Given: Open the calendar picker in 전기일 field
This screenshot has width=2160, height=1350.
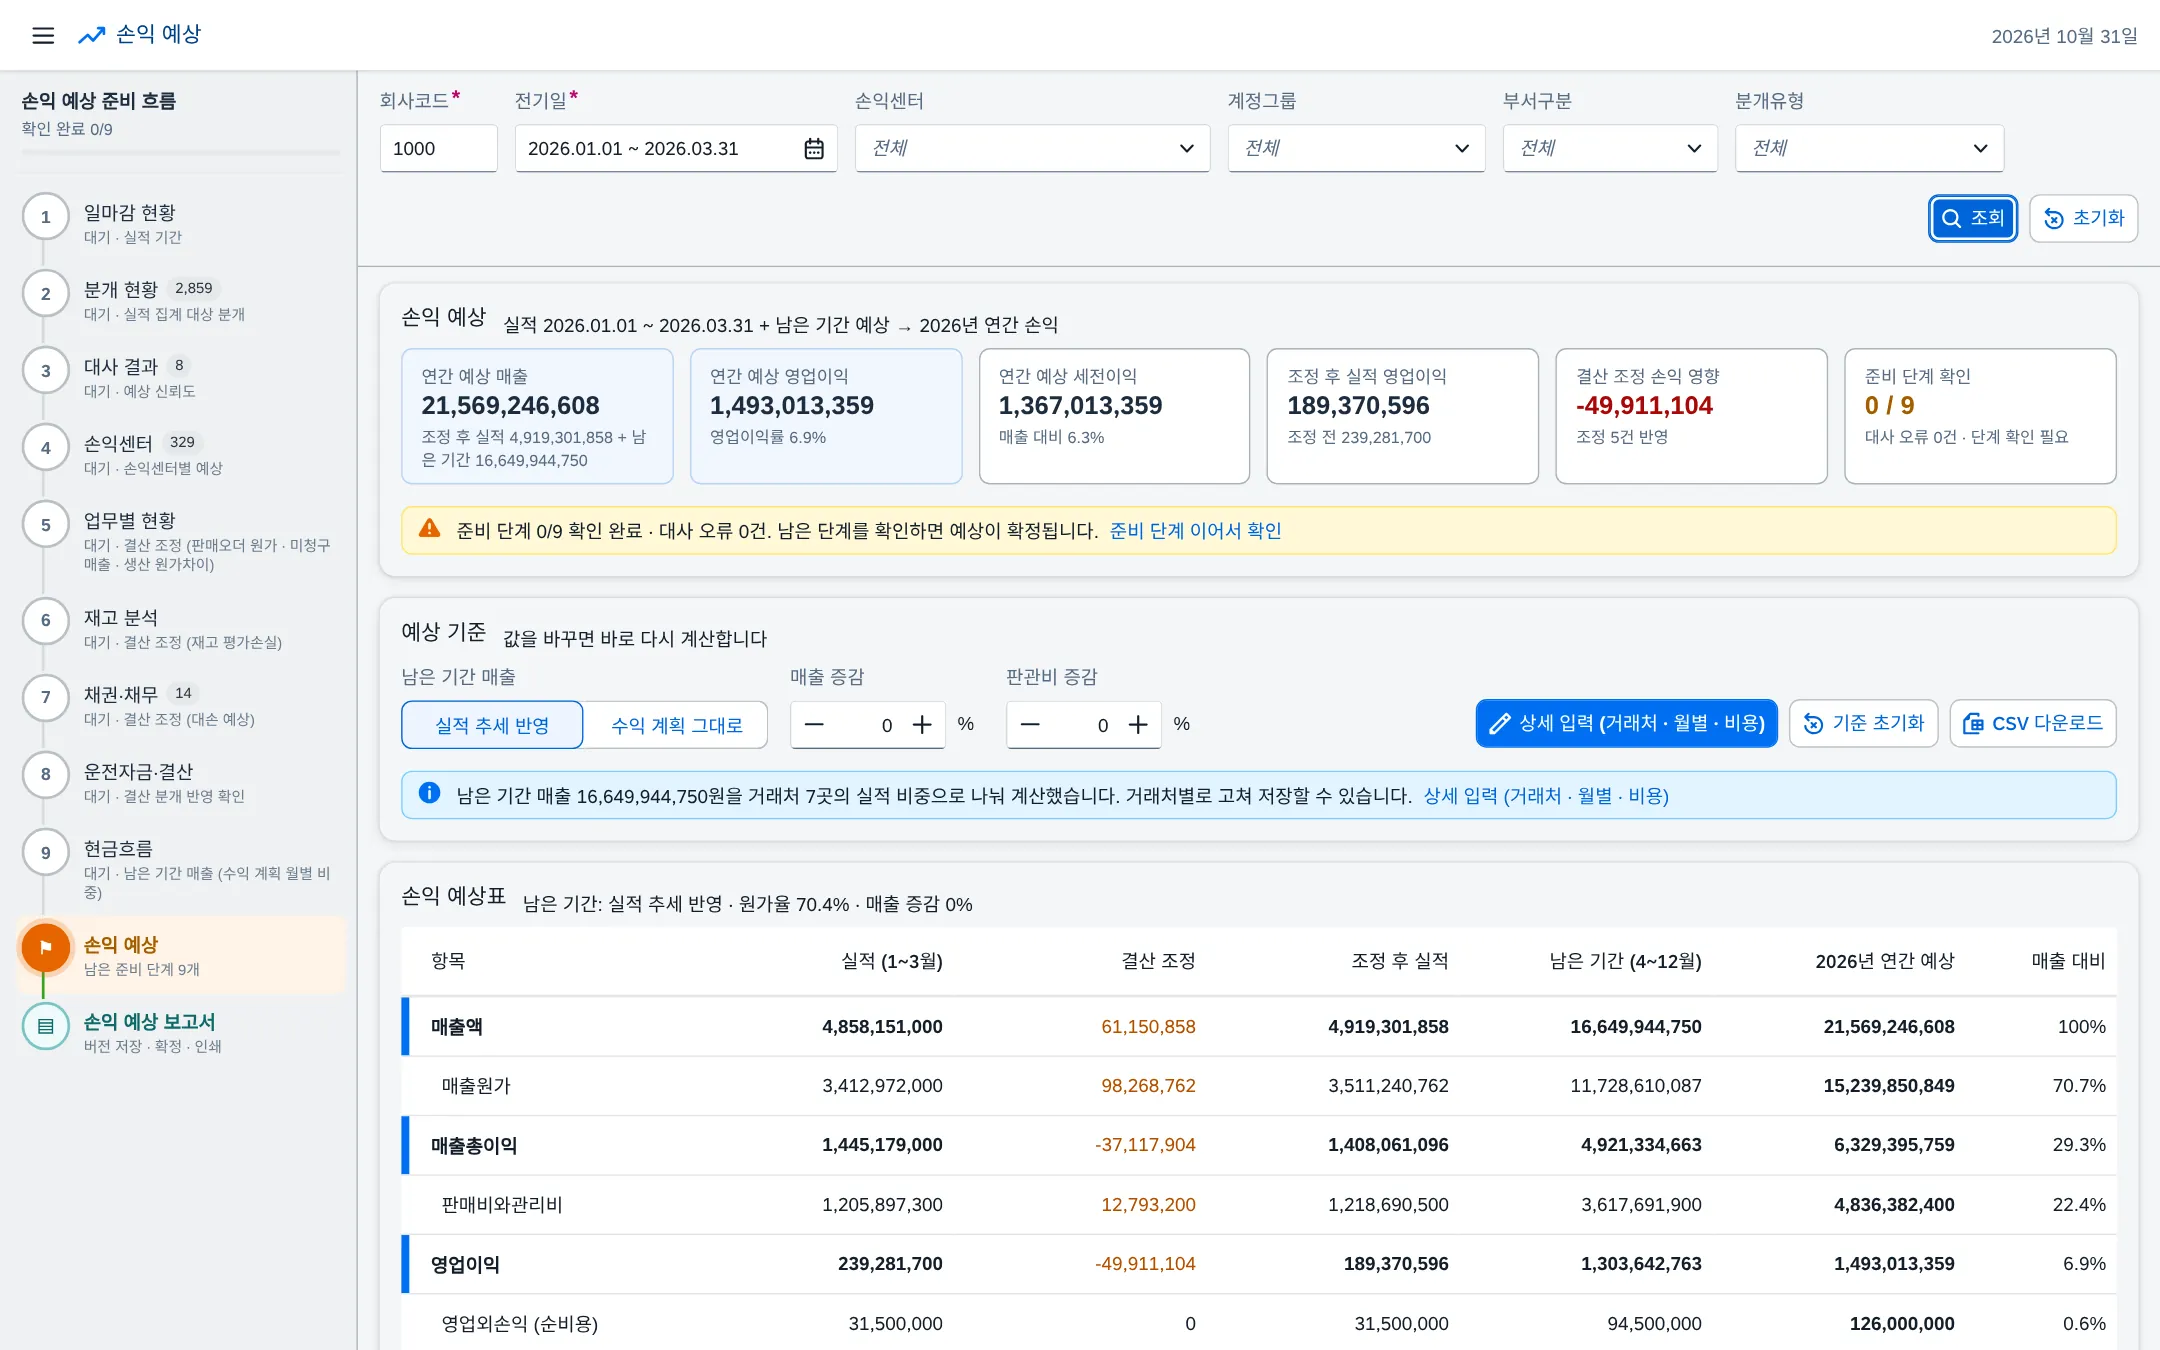Looking at the screenshot, I should (814, 148).
